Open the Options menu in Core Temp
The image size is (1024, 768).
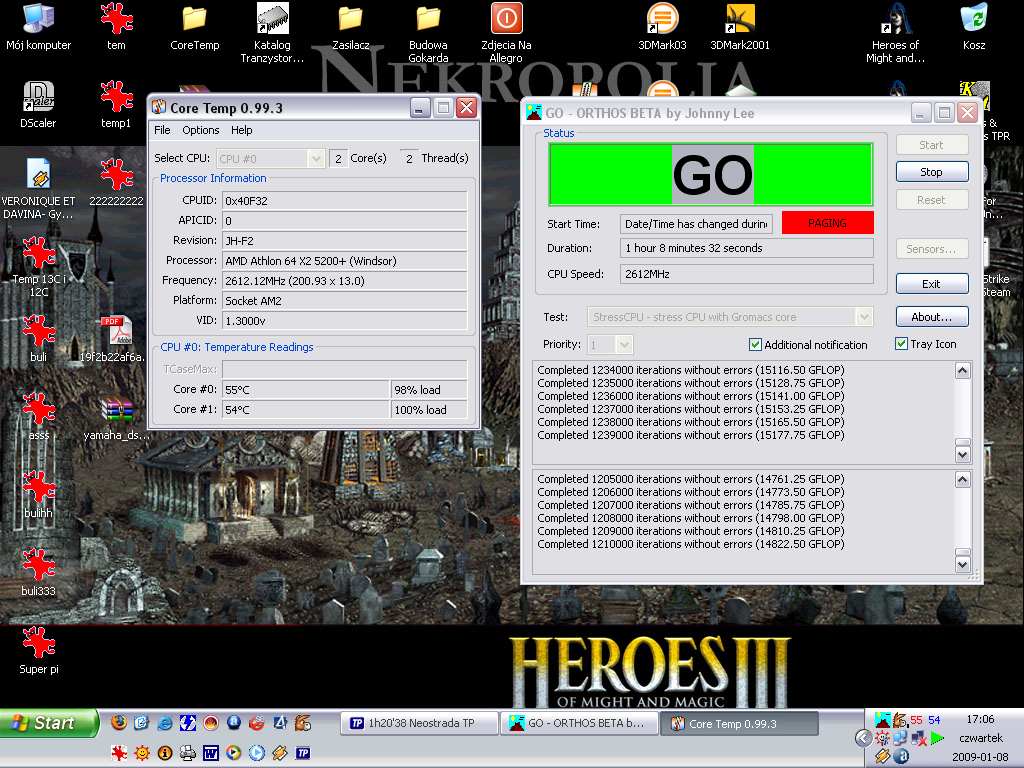point(200,130)
